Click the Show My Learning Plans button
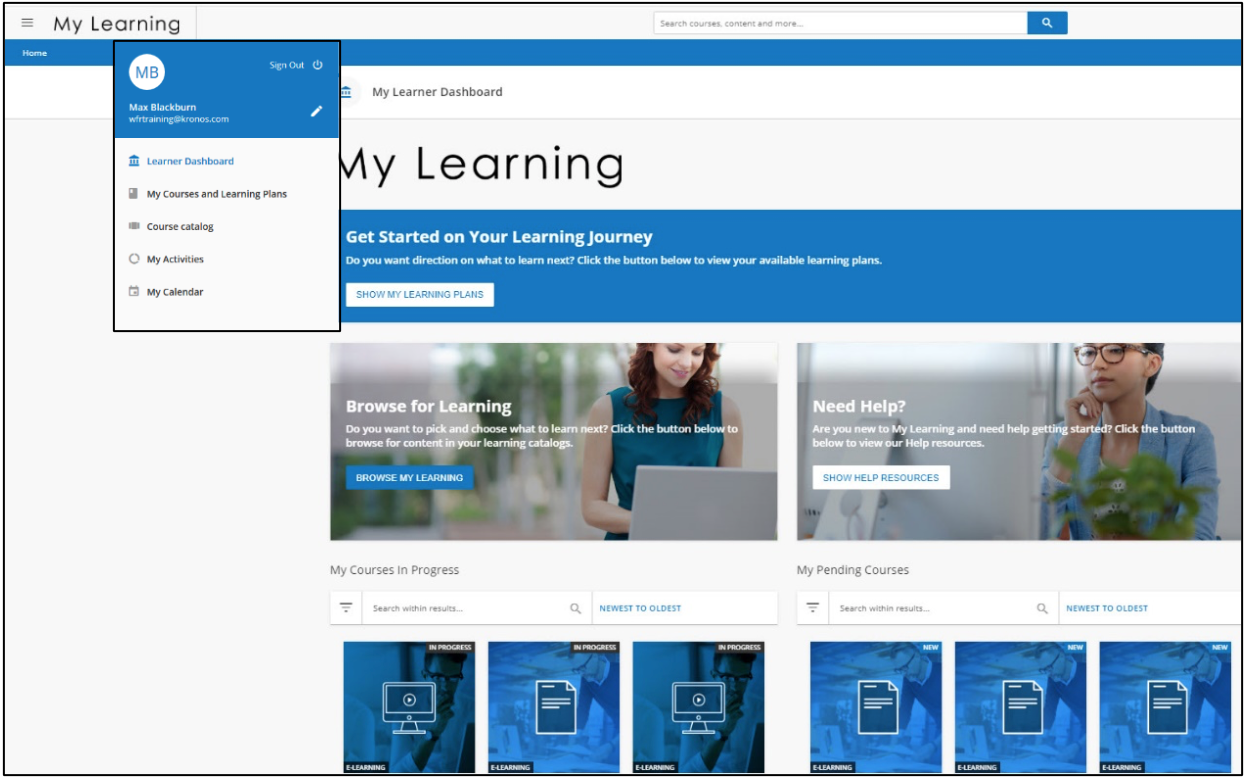This screenshot has width=1246, height=779. click(419, 295)
